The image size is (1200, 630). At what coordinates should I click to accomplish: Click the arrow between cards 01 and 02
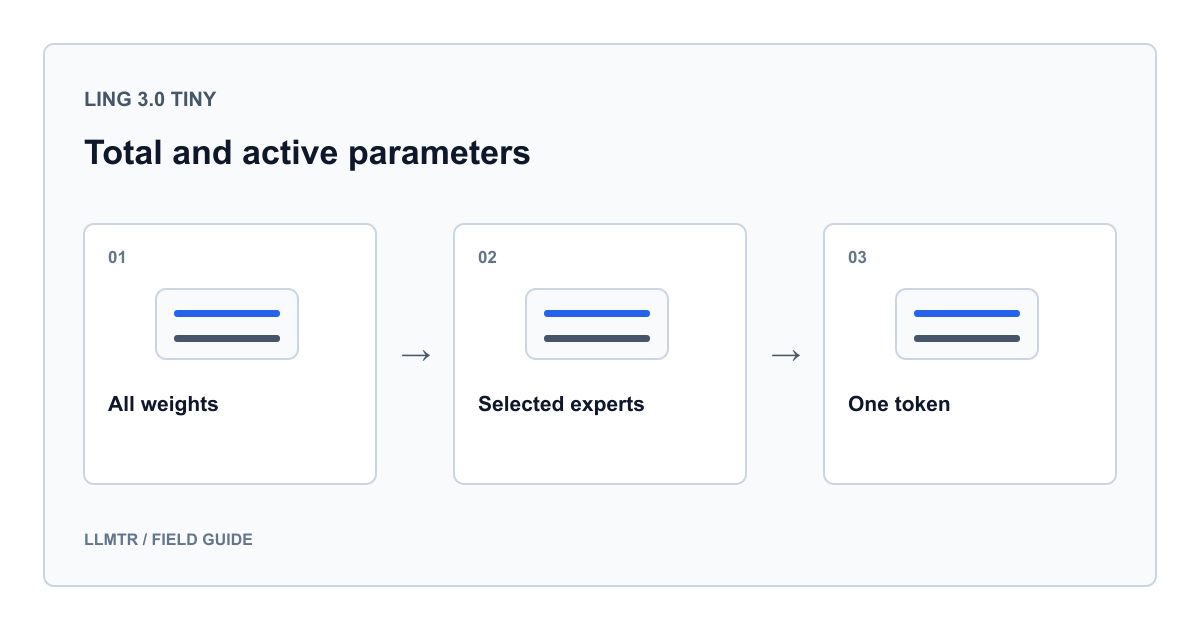(415, 355)
